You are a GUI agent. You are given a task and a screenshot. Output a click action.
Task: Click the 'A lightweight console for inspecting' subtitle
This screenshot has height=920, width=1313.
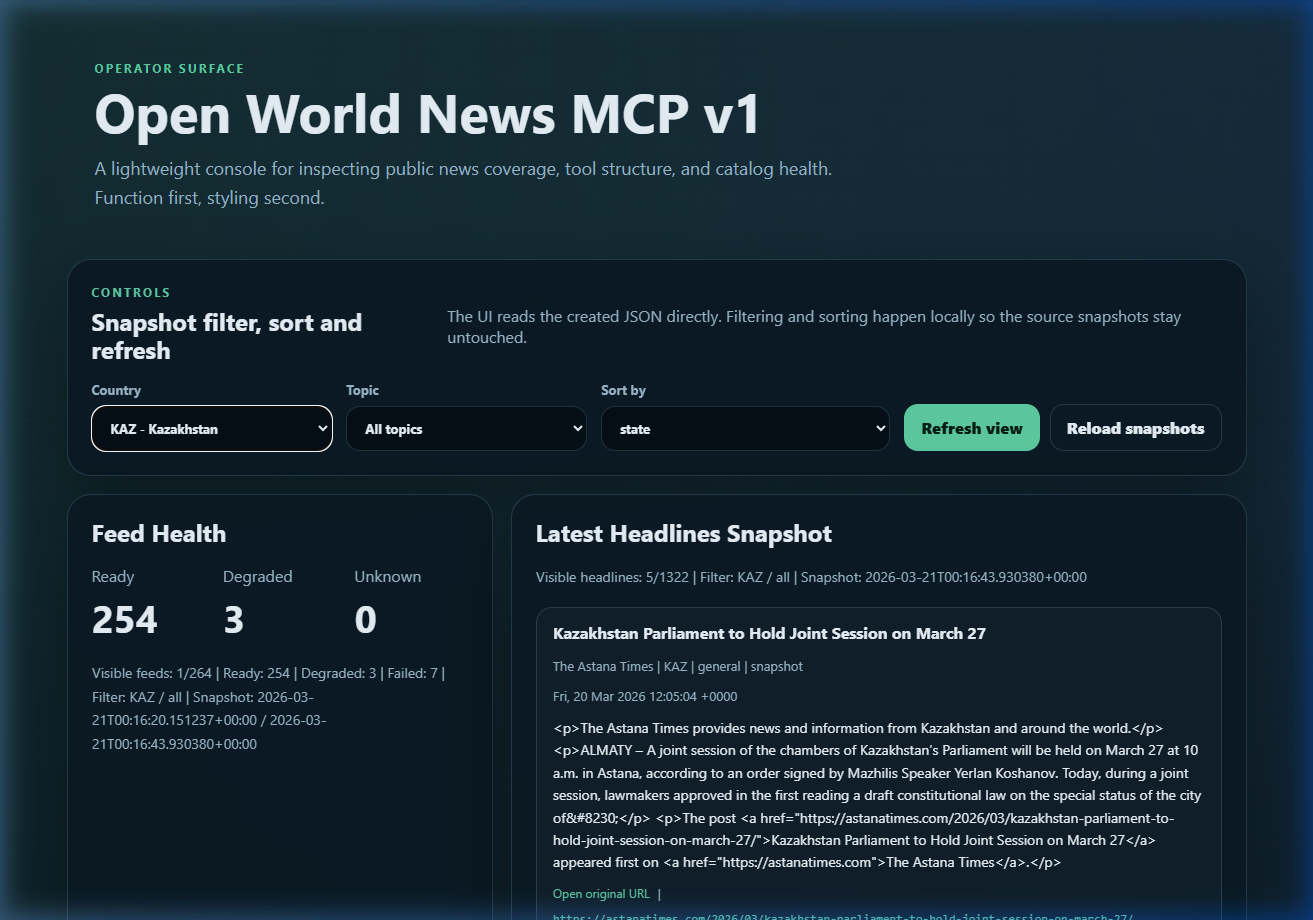pos(463,183)
